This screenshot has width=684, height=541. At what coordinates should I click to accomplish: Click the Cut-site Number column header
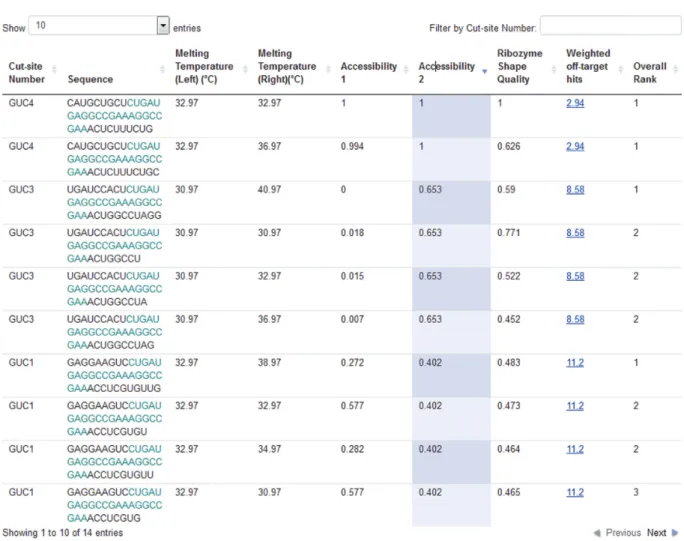coord(27,73)
